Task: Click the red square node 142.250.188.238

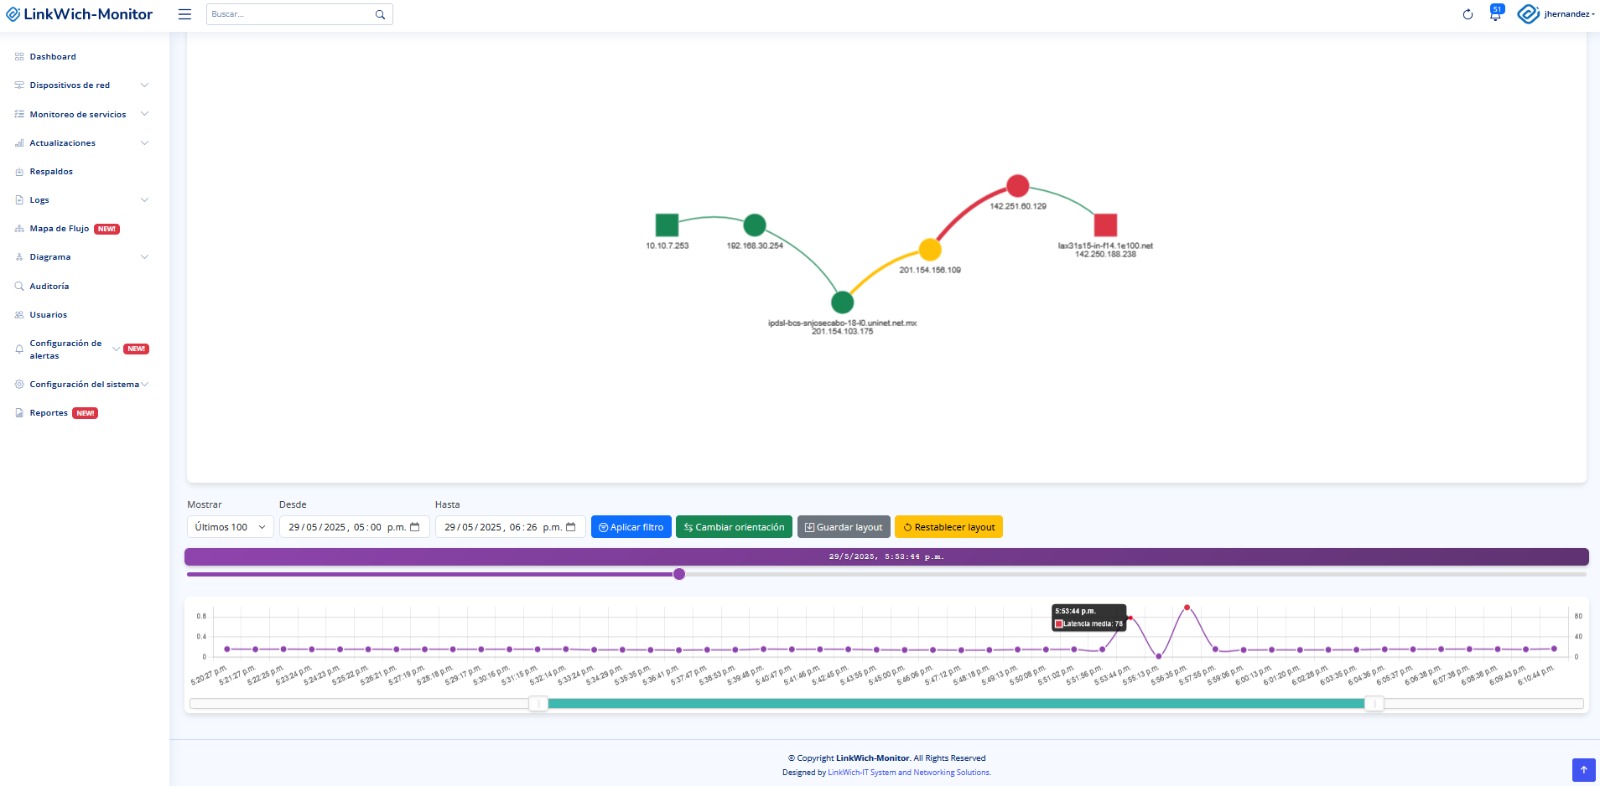Action: click(1105, 225)
